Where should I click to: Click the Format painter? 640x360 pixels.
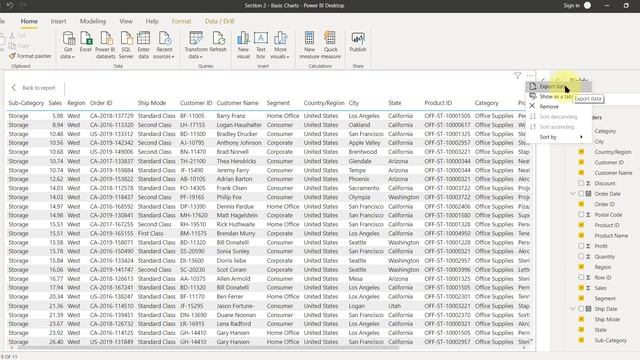(x=30, y=56)
